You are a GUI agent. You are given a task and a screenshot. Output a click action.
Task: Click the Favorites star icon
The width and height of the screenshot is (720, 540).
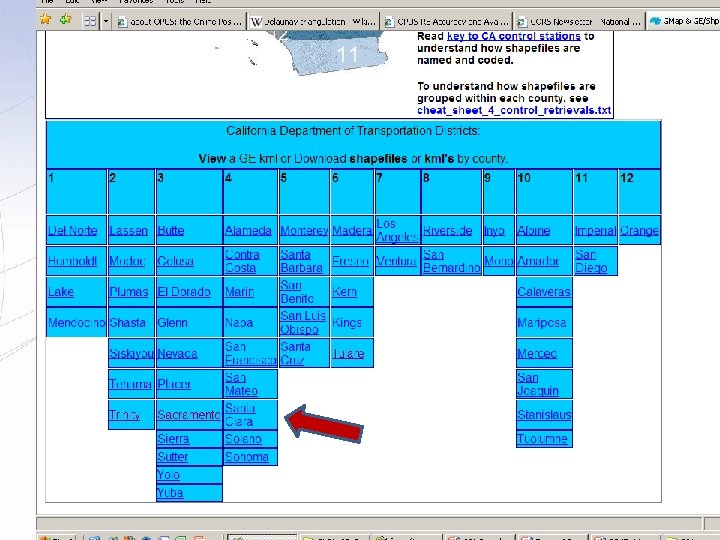tap(45, 19)
